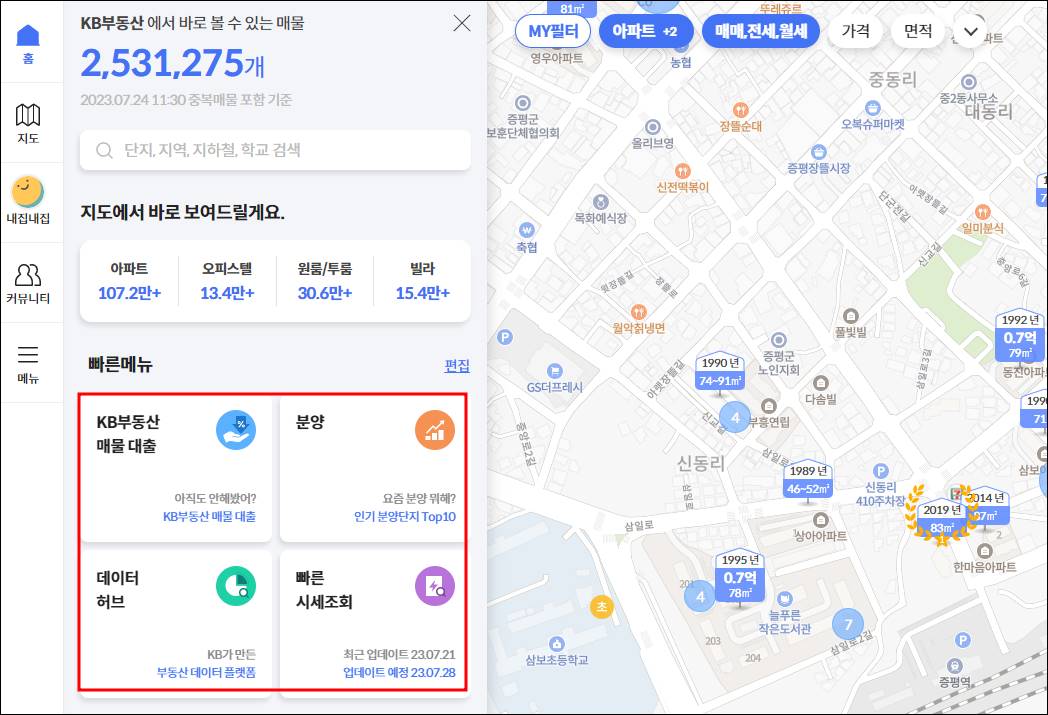Open the 가격 price filter
The width and height of the screenshot is (1048, 715).
856,31
